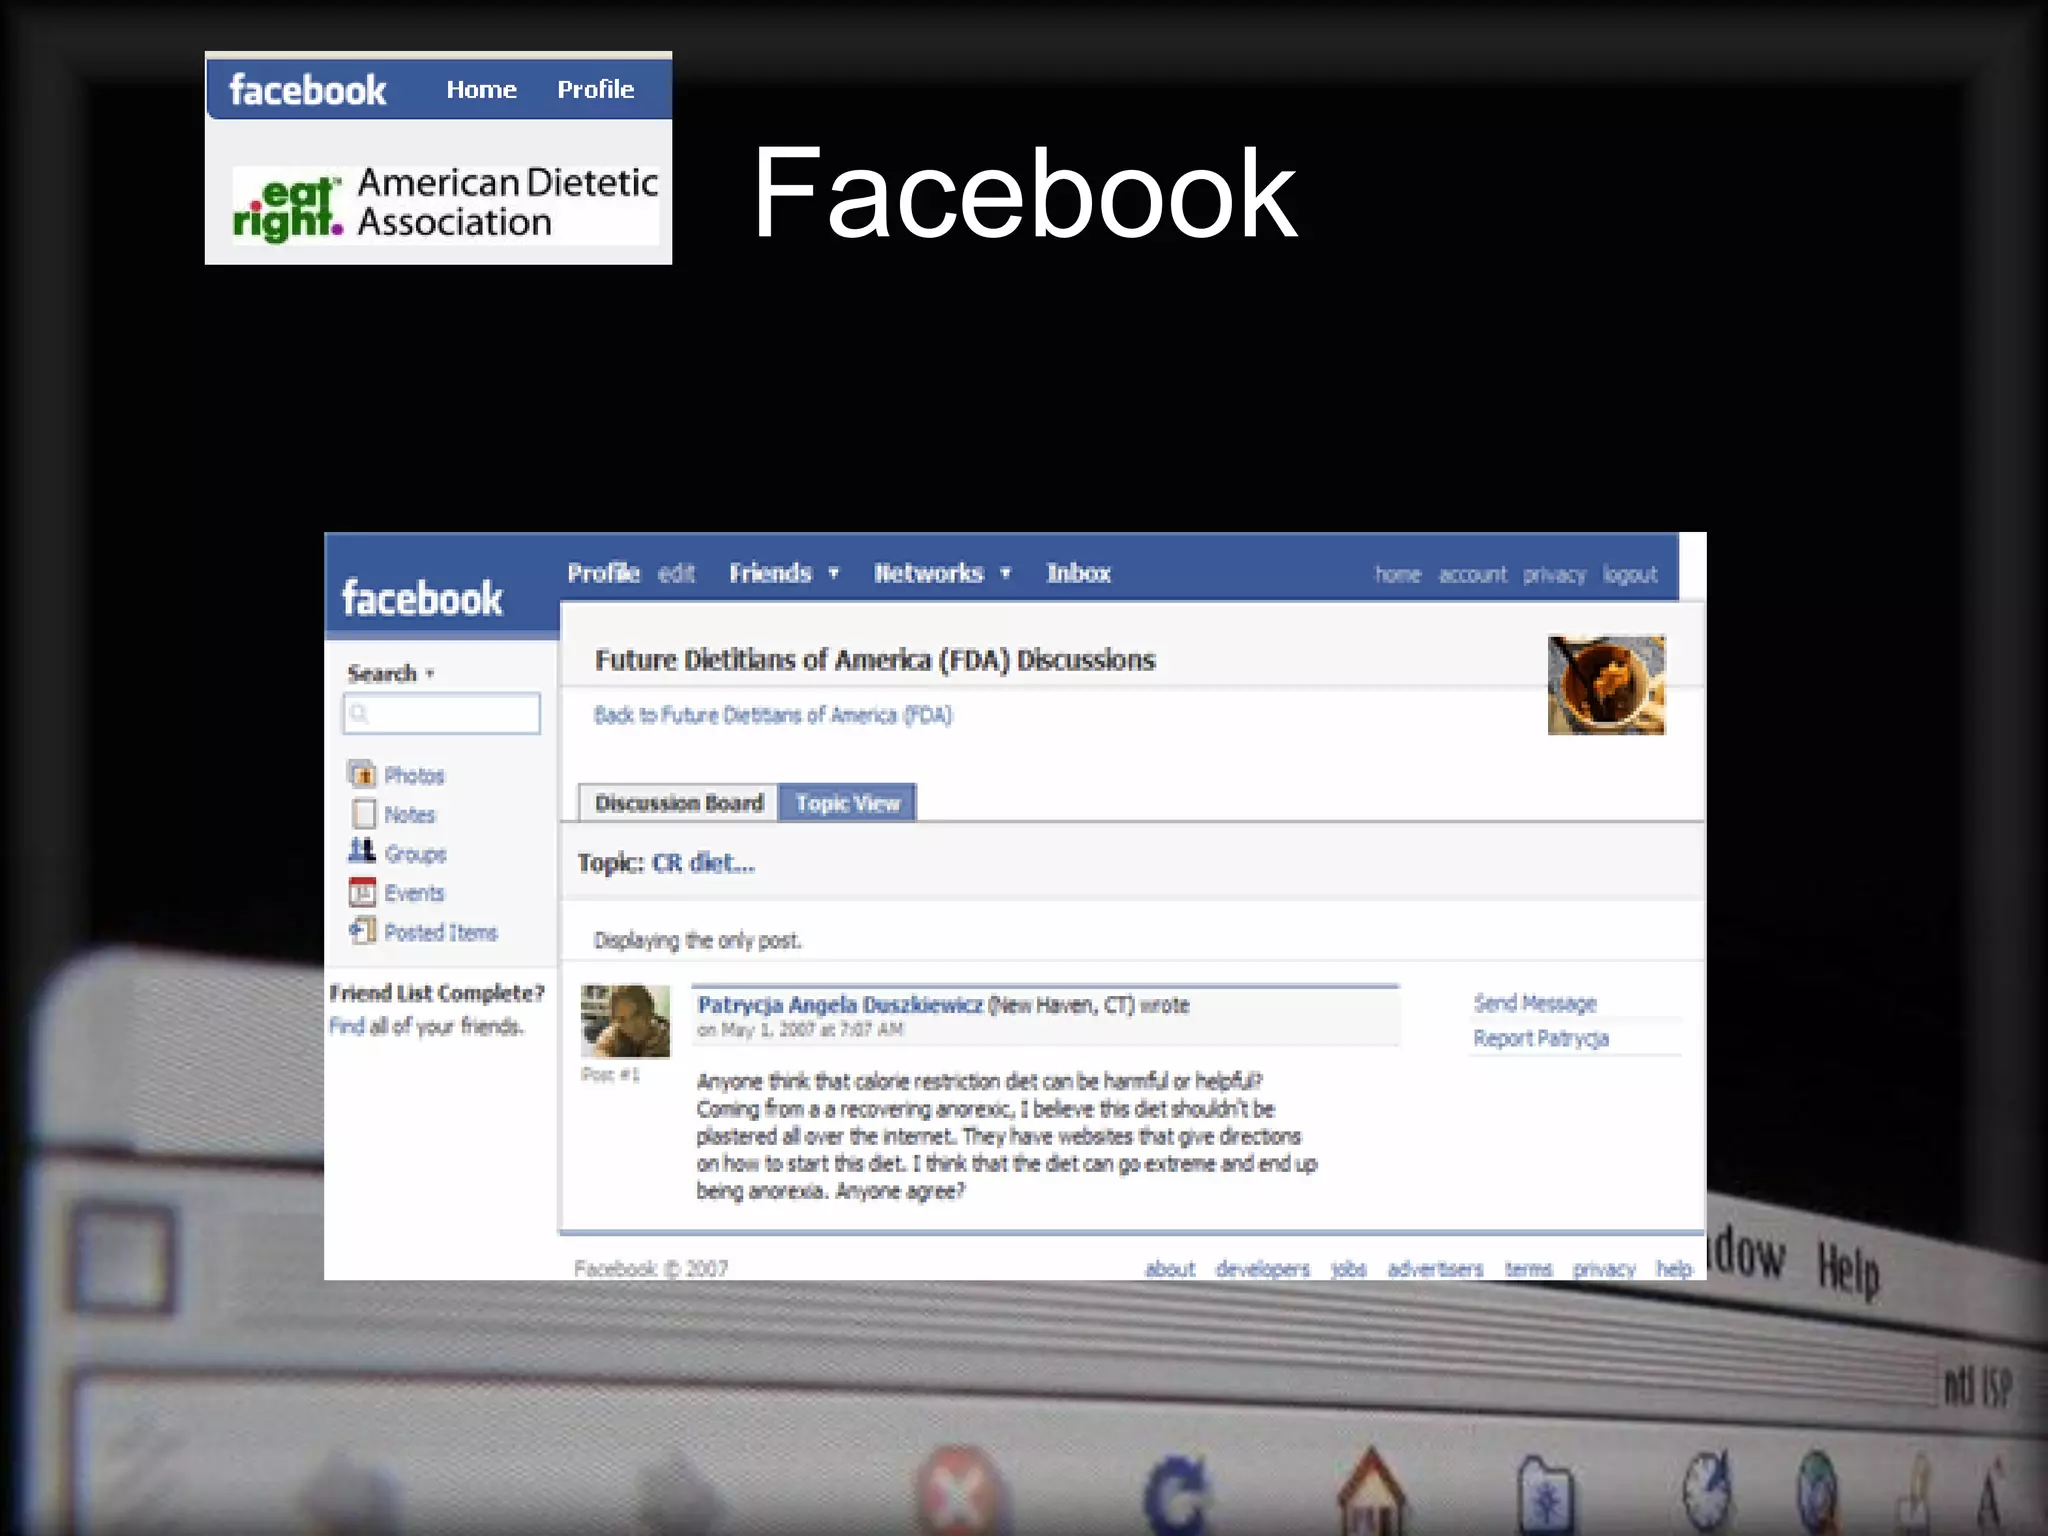2048x1536 pixels.
Task: Open the Profile menu item
Action: point(603,573)
